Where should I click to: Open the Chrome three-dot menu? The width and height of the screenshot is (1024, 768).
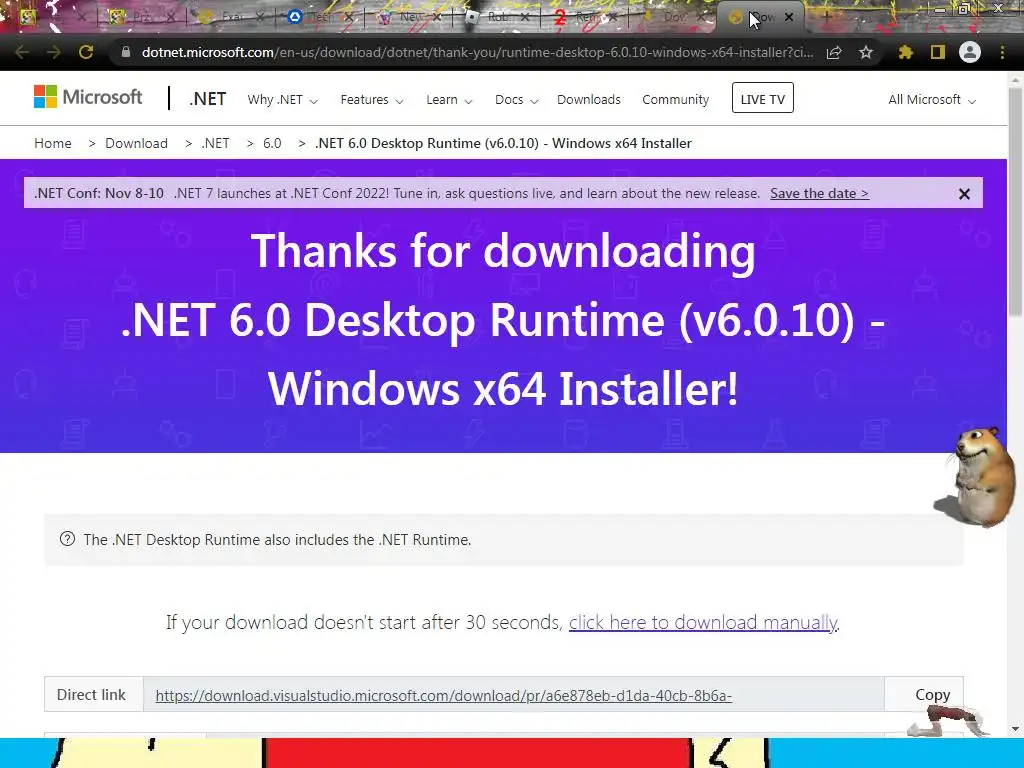(x=1002, y=52)
